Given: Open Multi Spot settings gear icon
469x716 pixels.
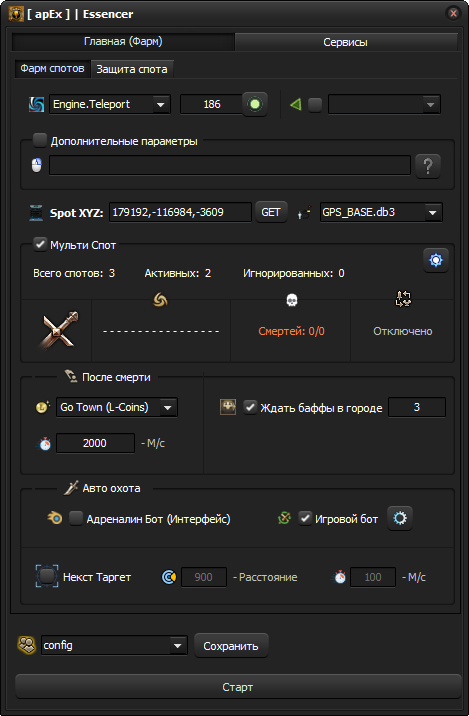Looking at the screenshot, I should point(436,260).
